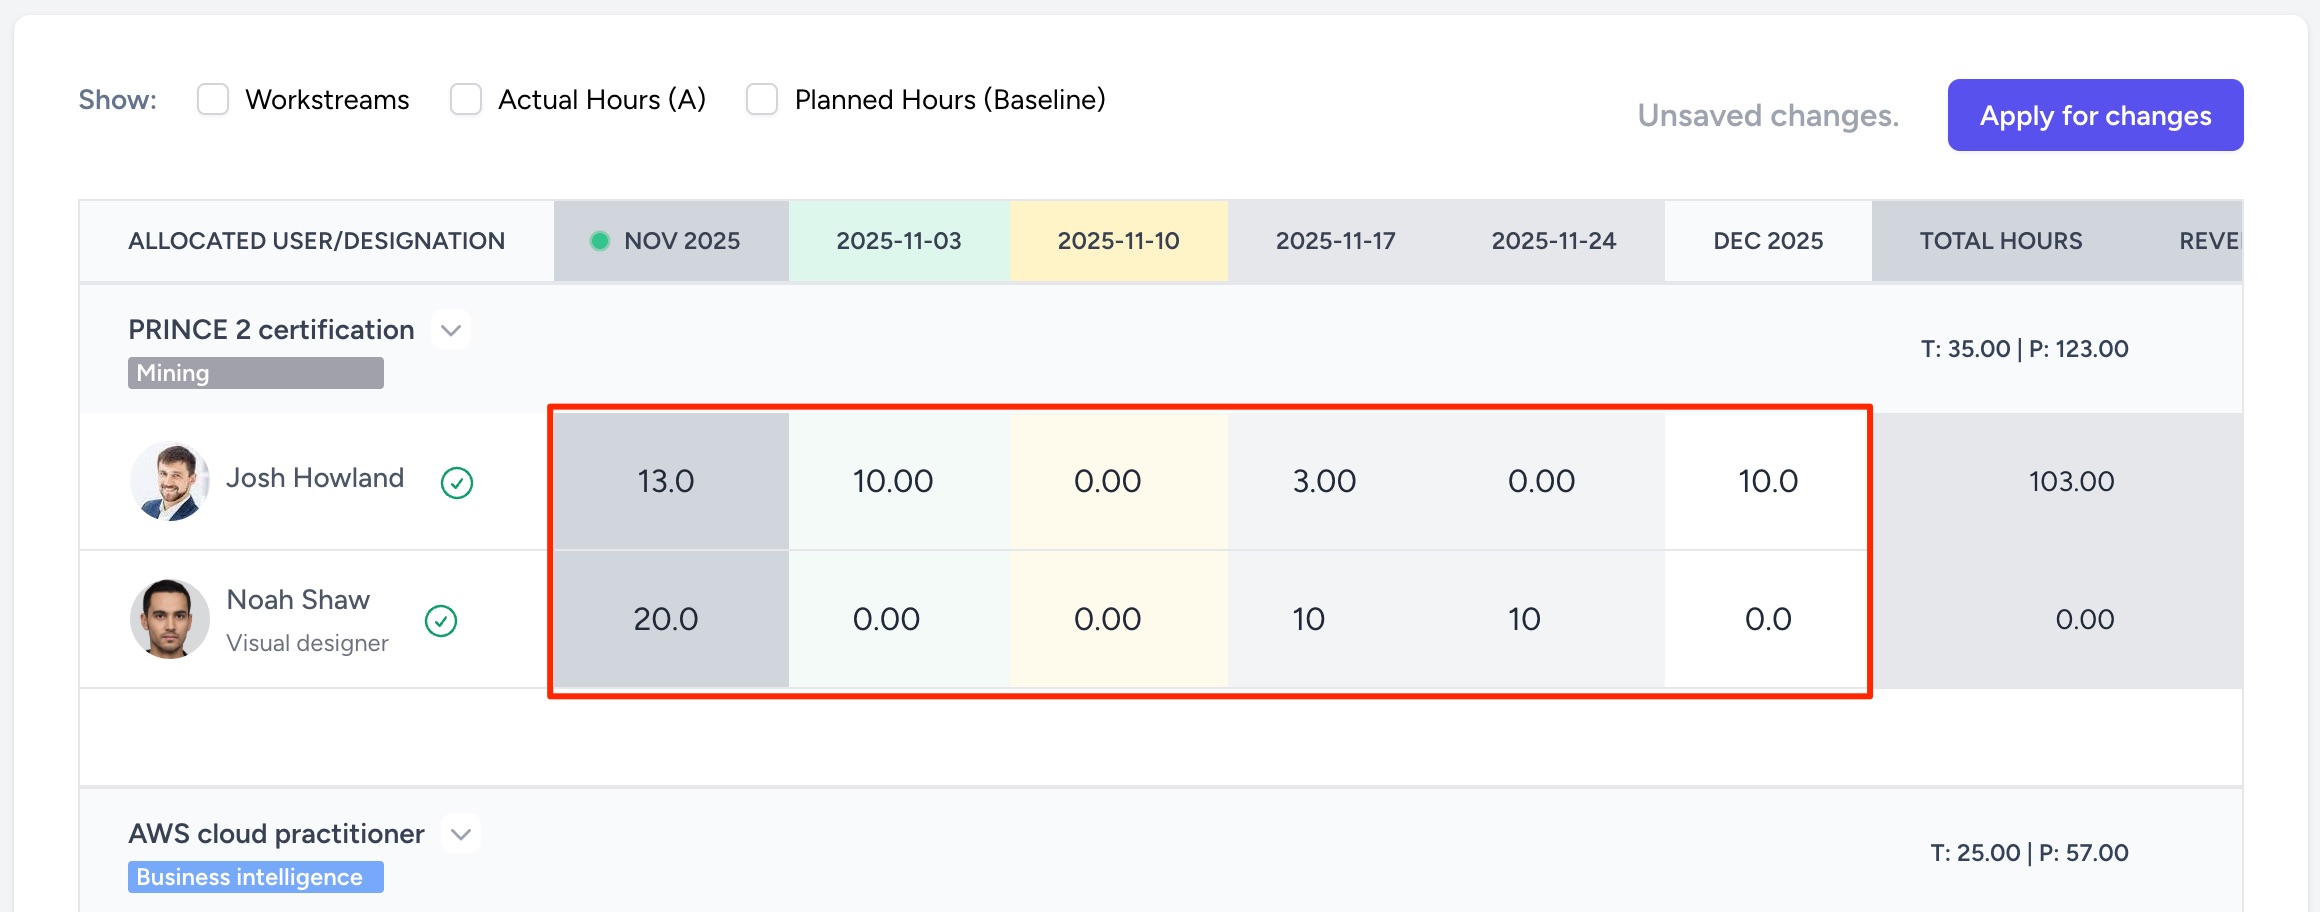Click Noah Shaw's green approved checkmark icon
This screenshot has width=2320, height=912.
click(441, 621)
